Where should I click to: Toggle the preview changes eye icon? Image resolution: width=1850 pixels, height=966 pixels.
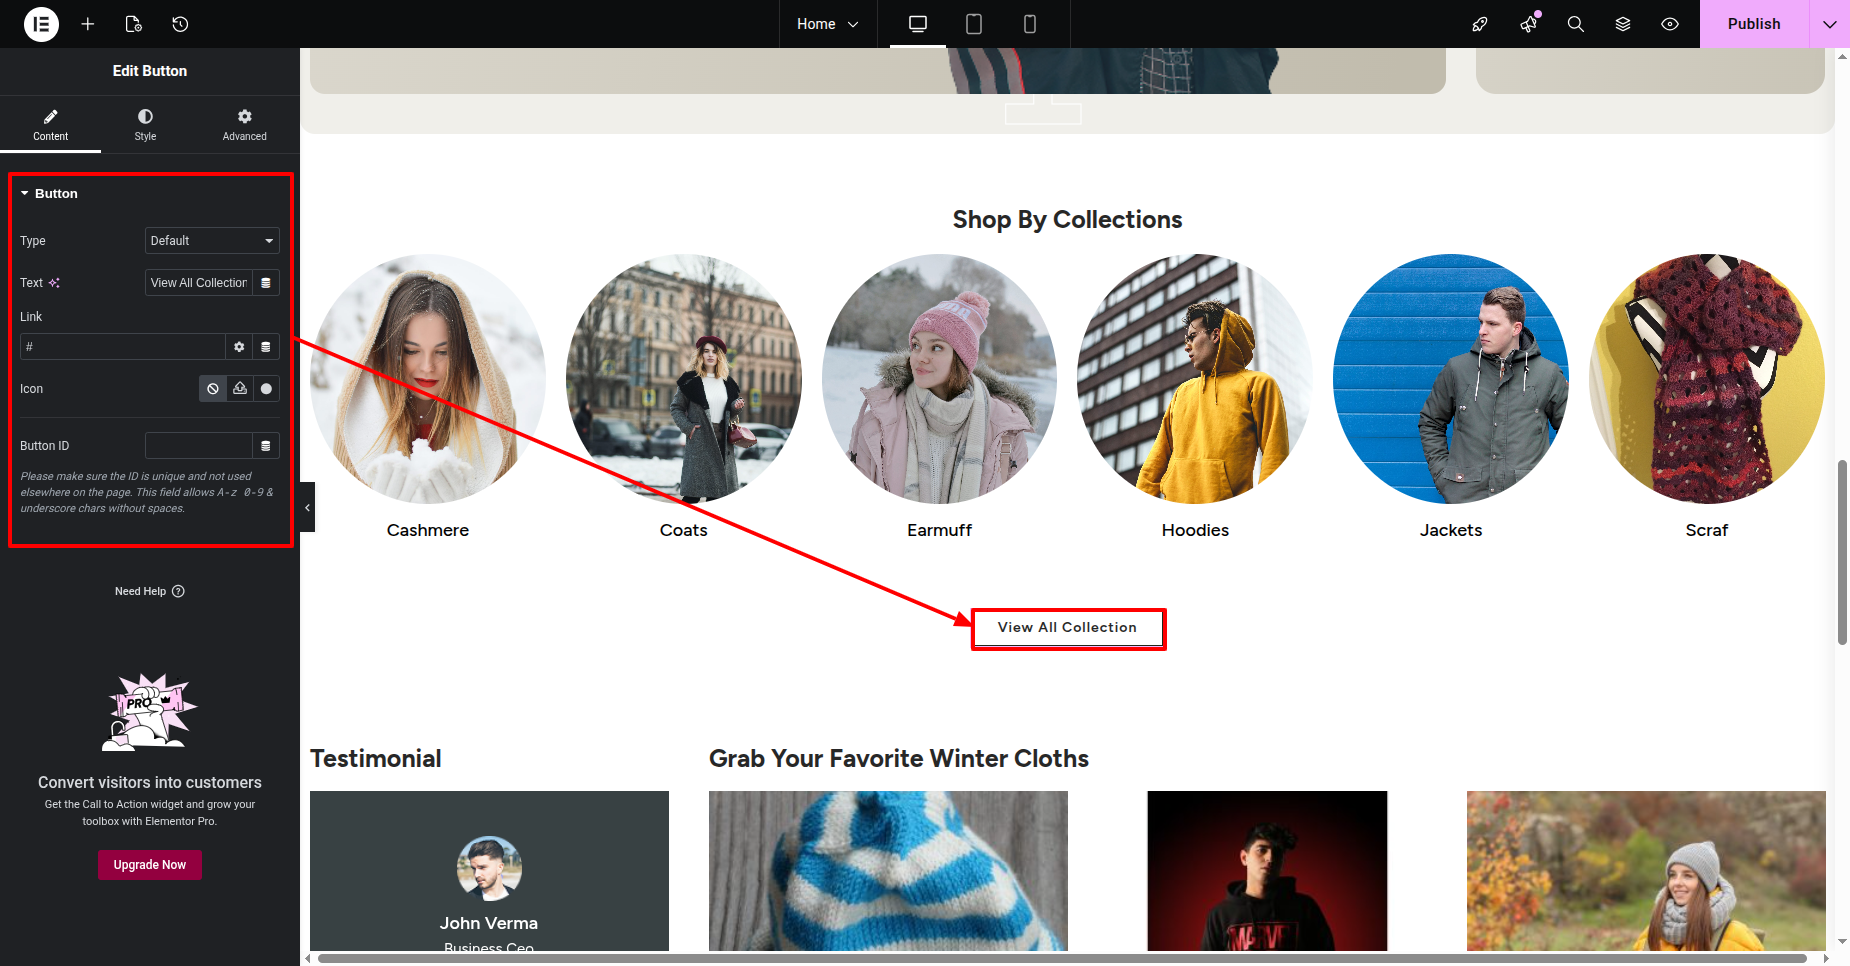pyautogui.click(x=1669, y=24)
